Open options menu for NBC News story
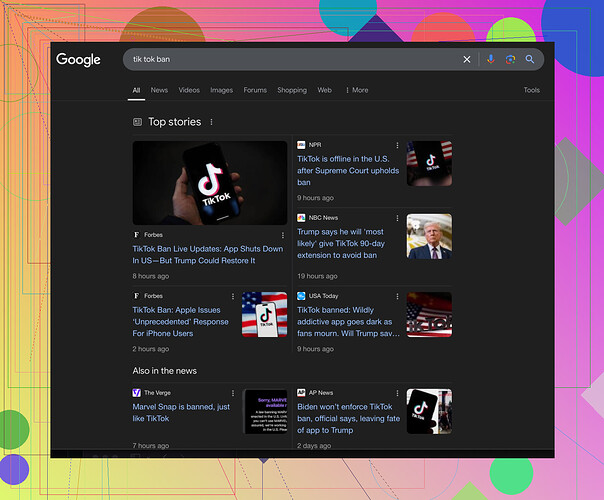 click(397, 218)
